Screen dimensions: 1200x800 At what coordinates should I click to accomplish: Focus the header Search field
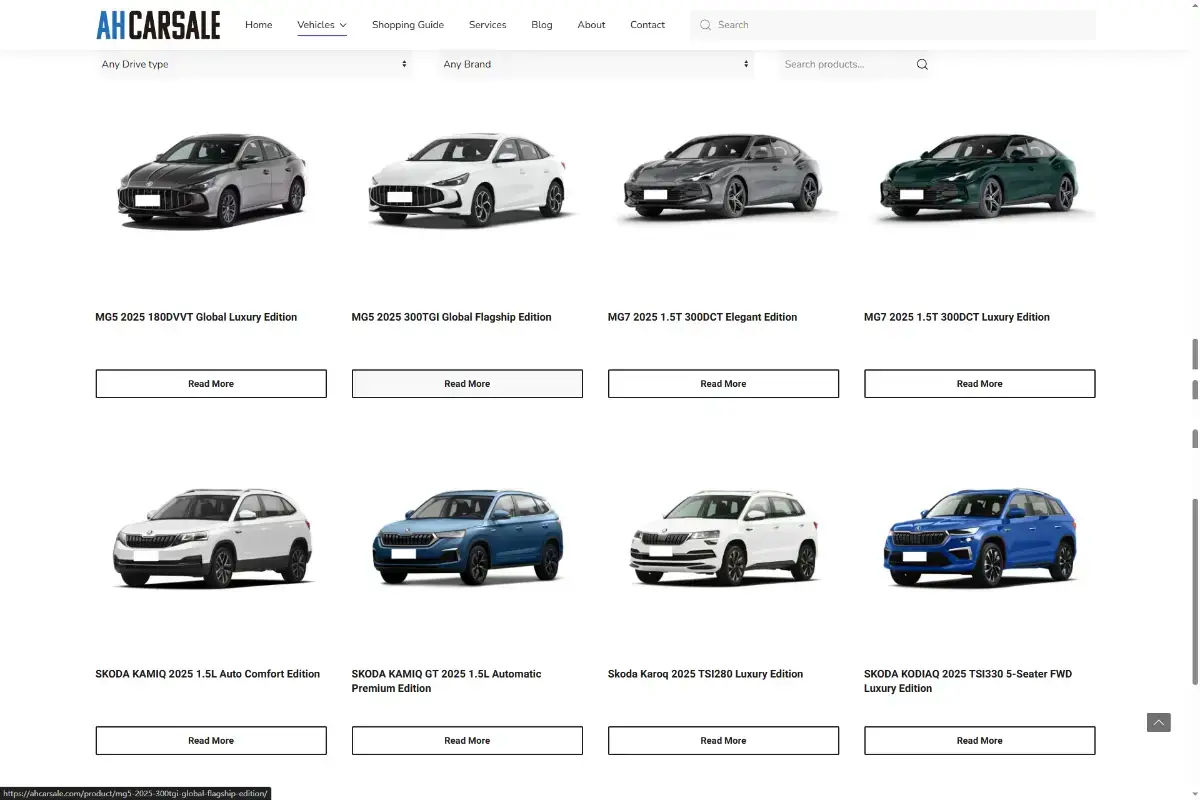point(893,25)
